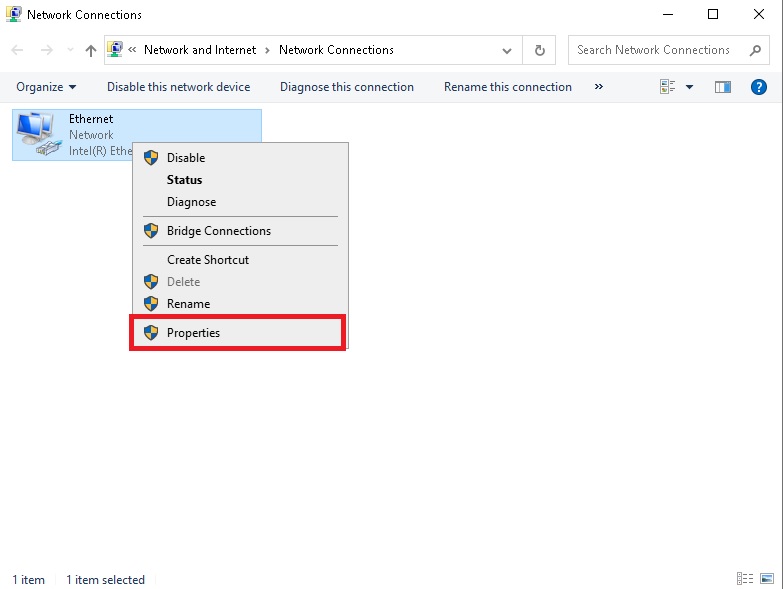This screenshot has height=589, width=783.
Task: Expand the view options dropdown arrow
Action: tap(689, 87)
